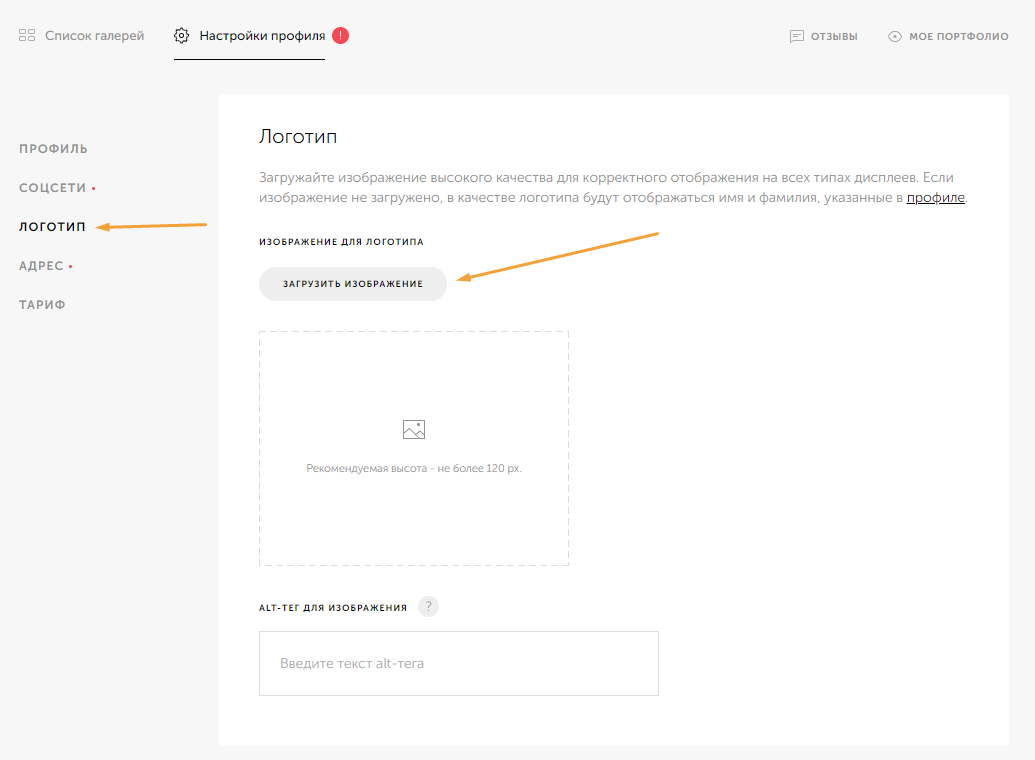This screenshot has width=1035, height=760.
Task: Select the Логотип sidebar item
Action: (x=52, y=227)
